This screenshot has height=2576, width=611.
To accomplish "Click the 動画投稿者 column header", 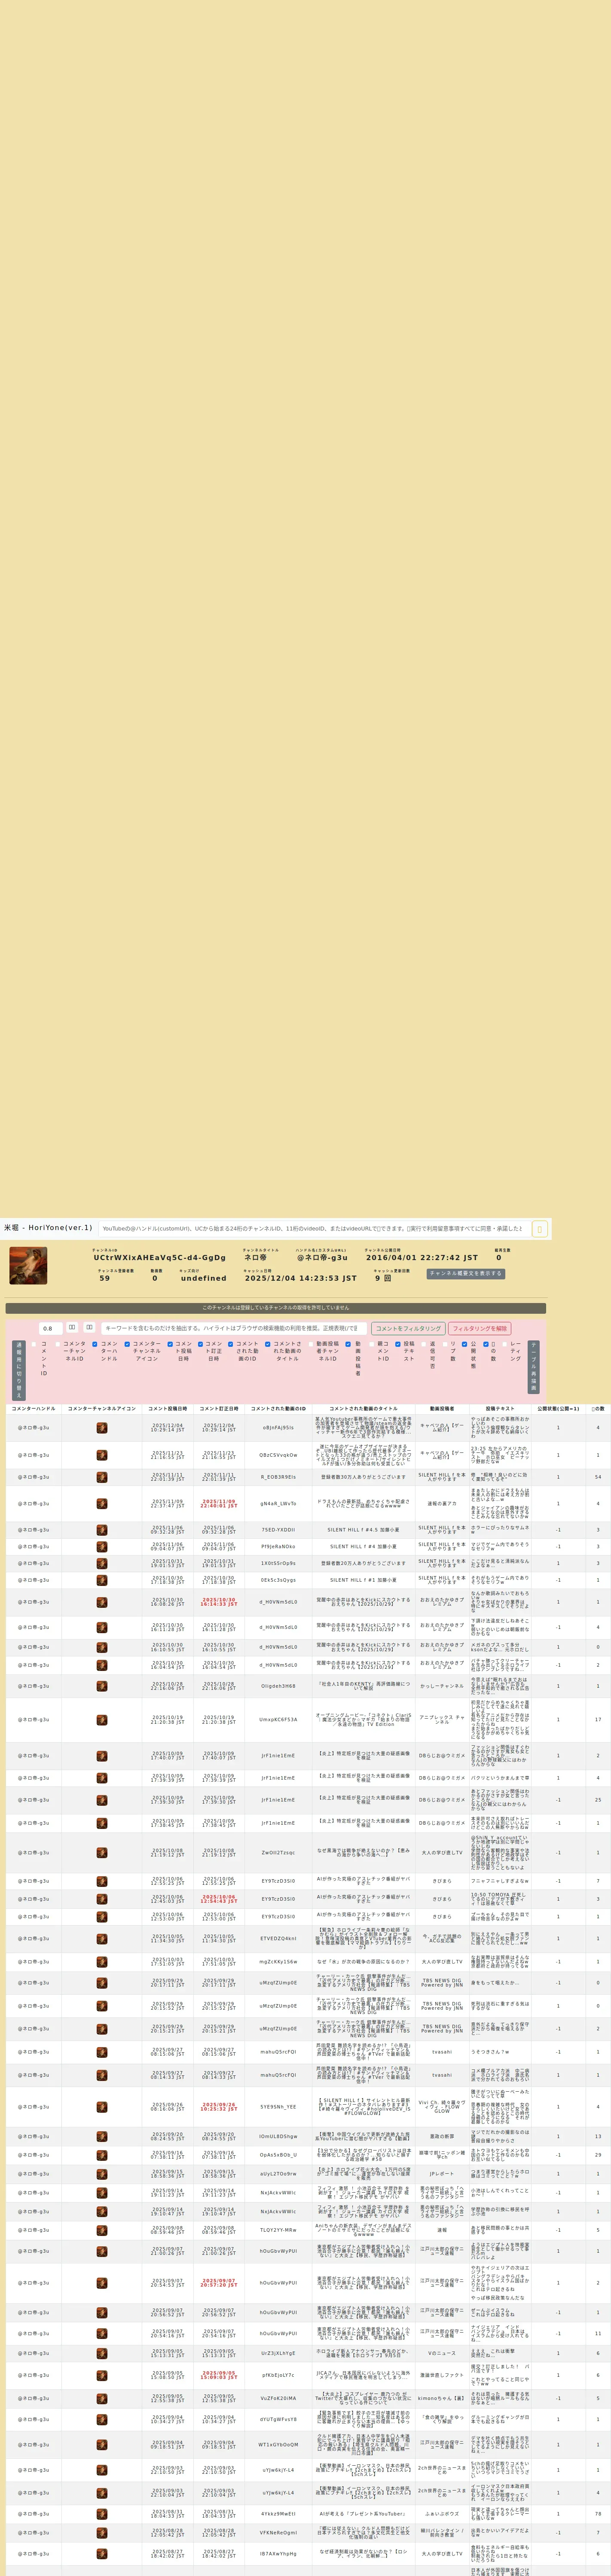I will [442, 1408].
